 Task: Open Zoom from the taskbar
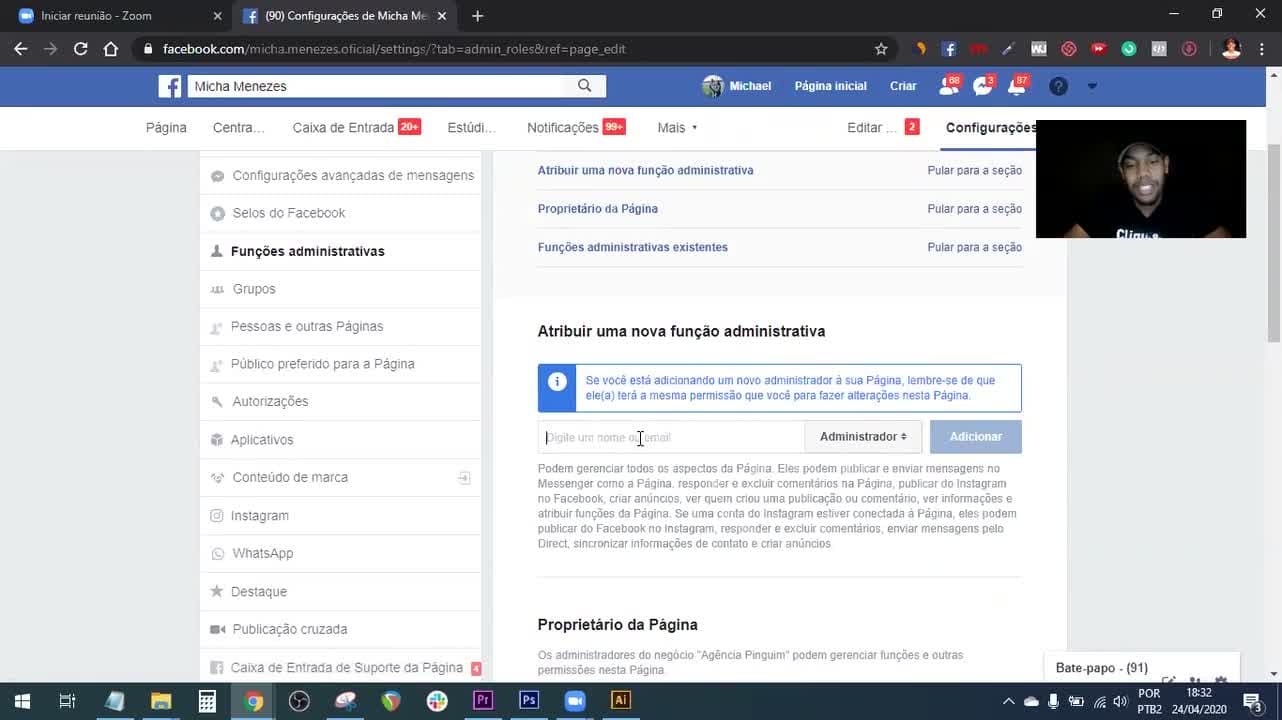(x=575, y=701)
